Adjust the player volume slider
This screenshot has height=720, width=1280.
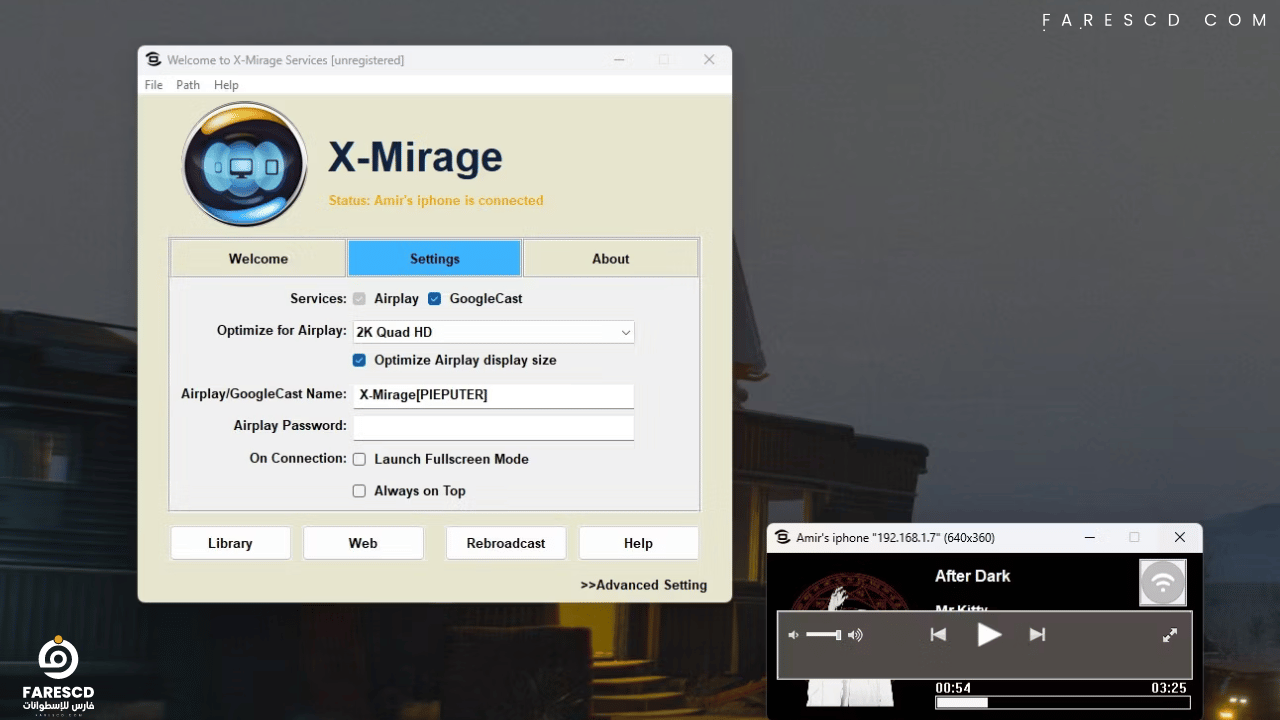click(824, 635)
